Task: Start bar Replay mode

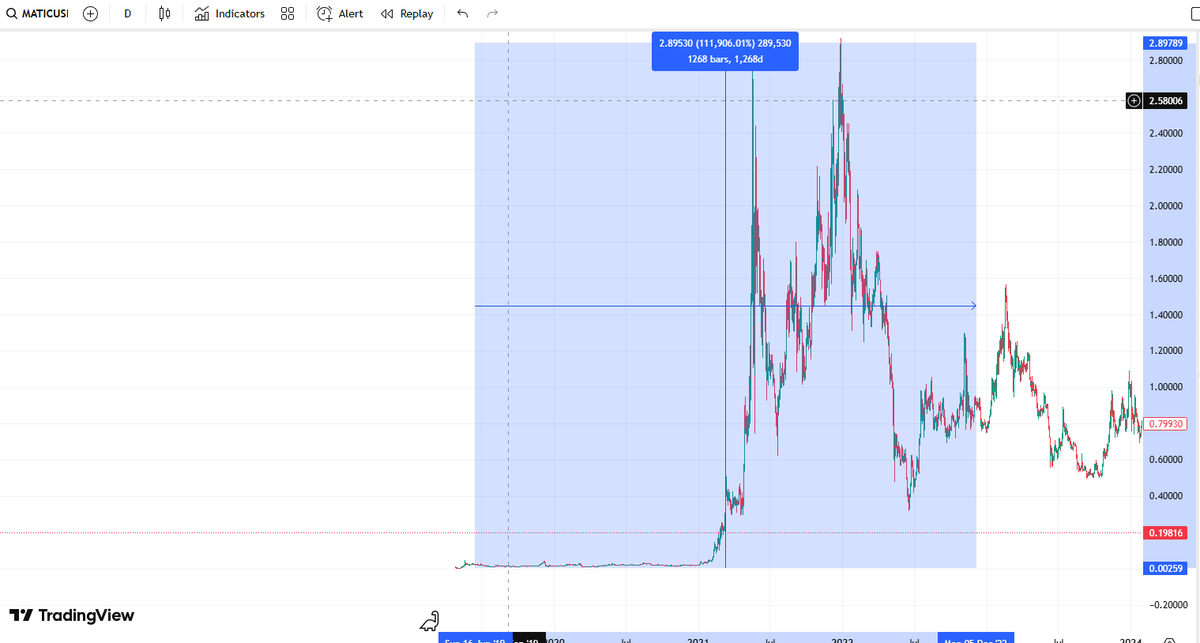Action: (408, 14)
